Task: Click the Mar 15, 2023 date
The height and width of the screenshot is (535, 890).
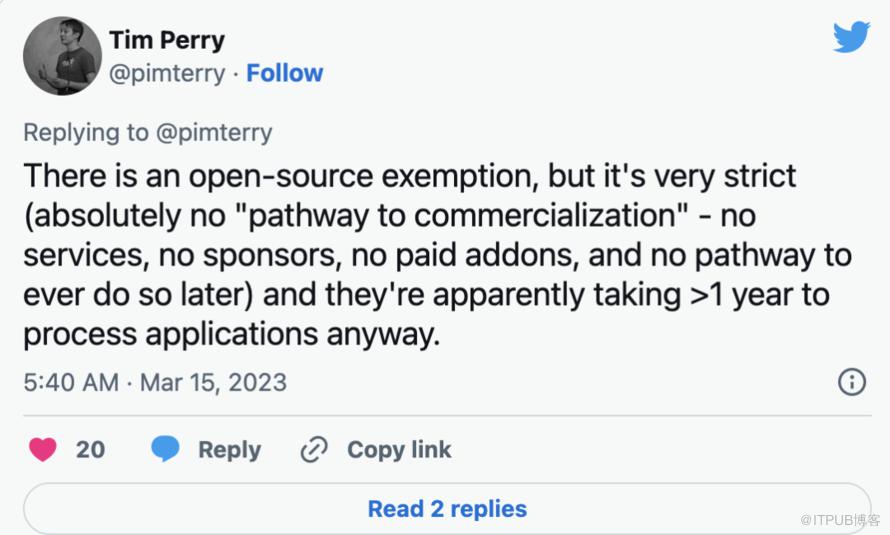Action: (213, 382)
